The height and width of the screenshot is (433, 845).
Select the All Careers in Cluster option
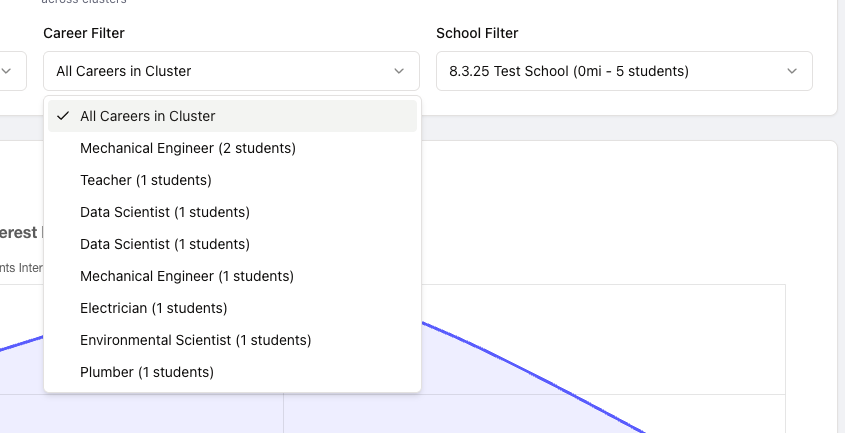(x=148, y=116)
